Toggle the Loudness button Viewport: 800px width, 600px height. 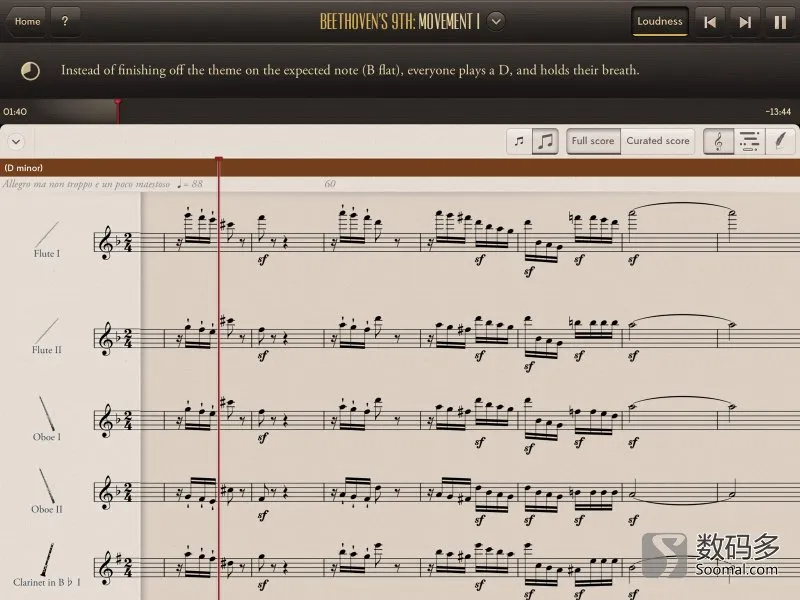click(x=660, y=21)
